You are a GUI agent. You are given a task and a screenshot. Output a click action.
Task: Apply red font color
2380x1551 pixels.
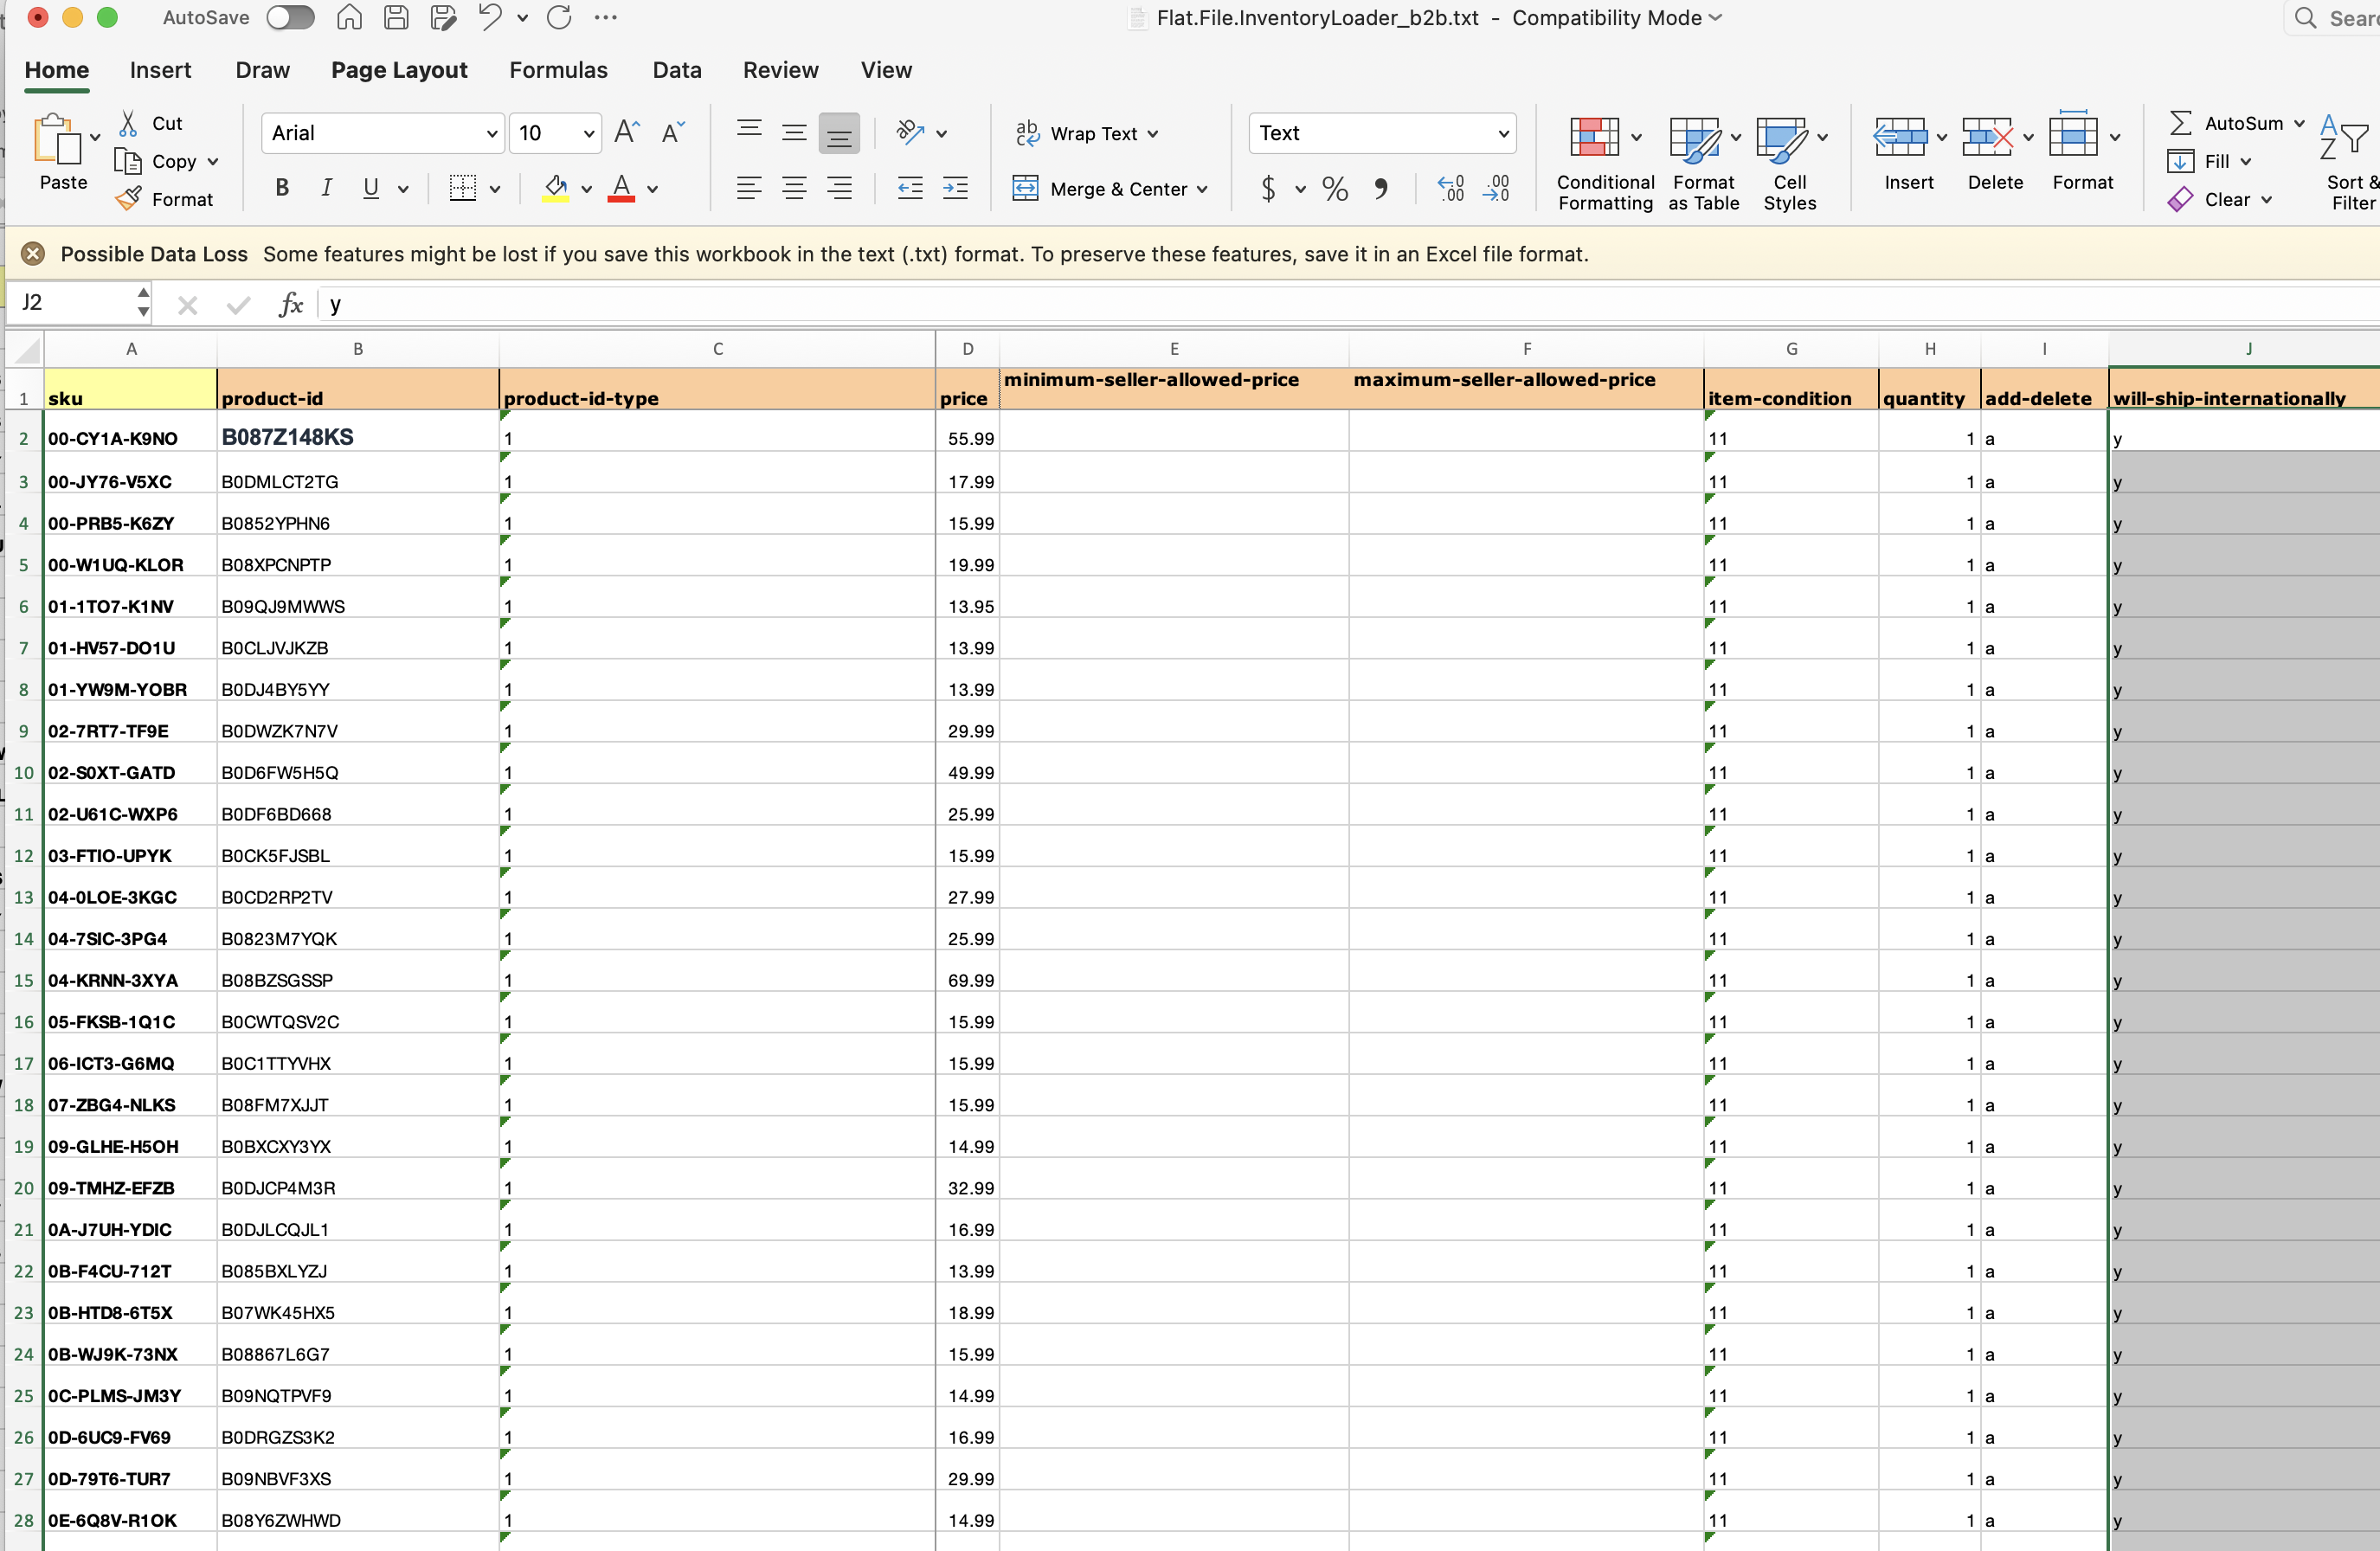[x=622, y=188]
